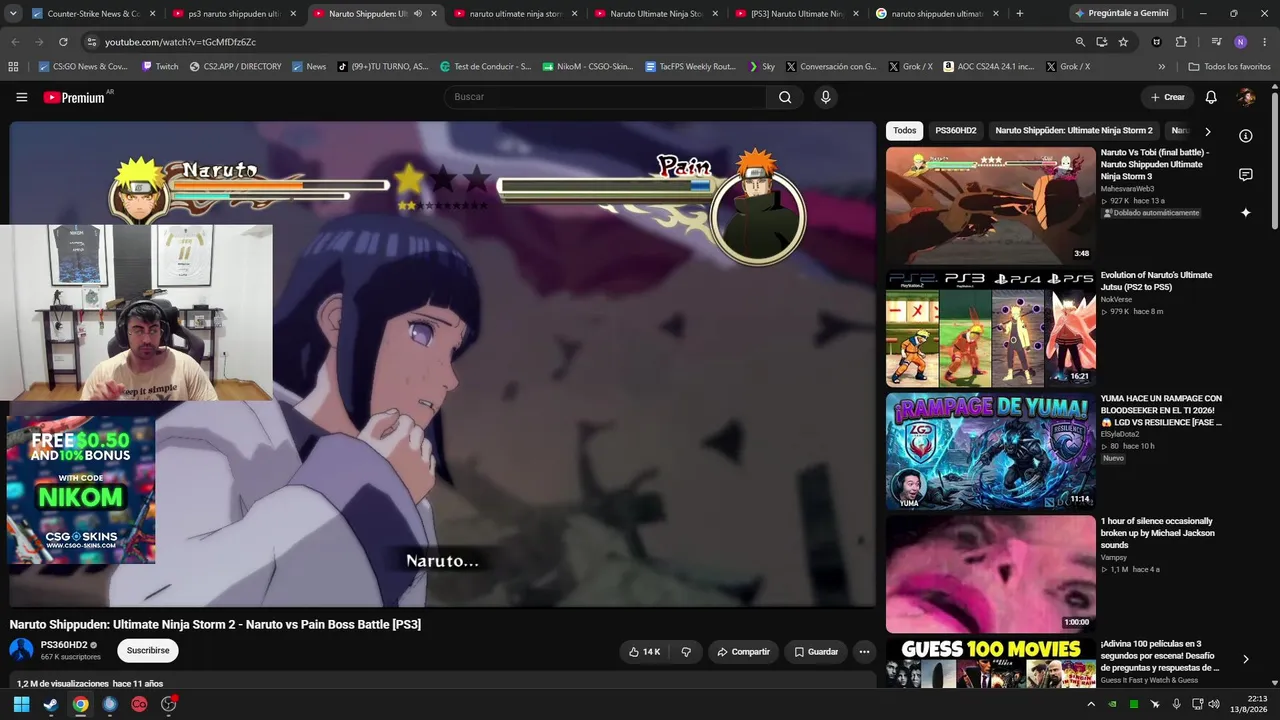Open the Crear create menu
This screenshot has width=1280, height=720.
[1167, 97]
